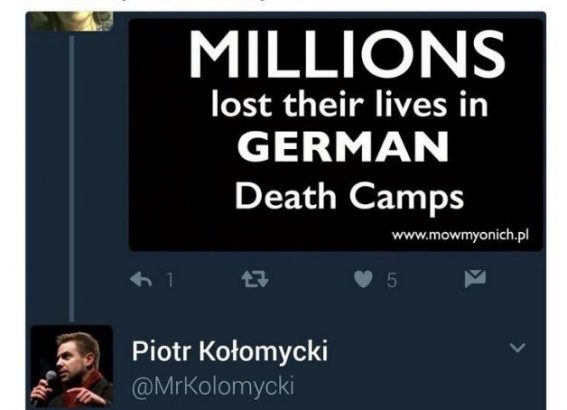Click empty tweet area below the chevron
Image resolution: width=567 pixels, height=410 pixels.
pos(517,383)
